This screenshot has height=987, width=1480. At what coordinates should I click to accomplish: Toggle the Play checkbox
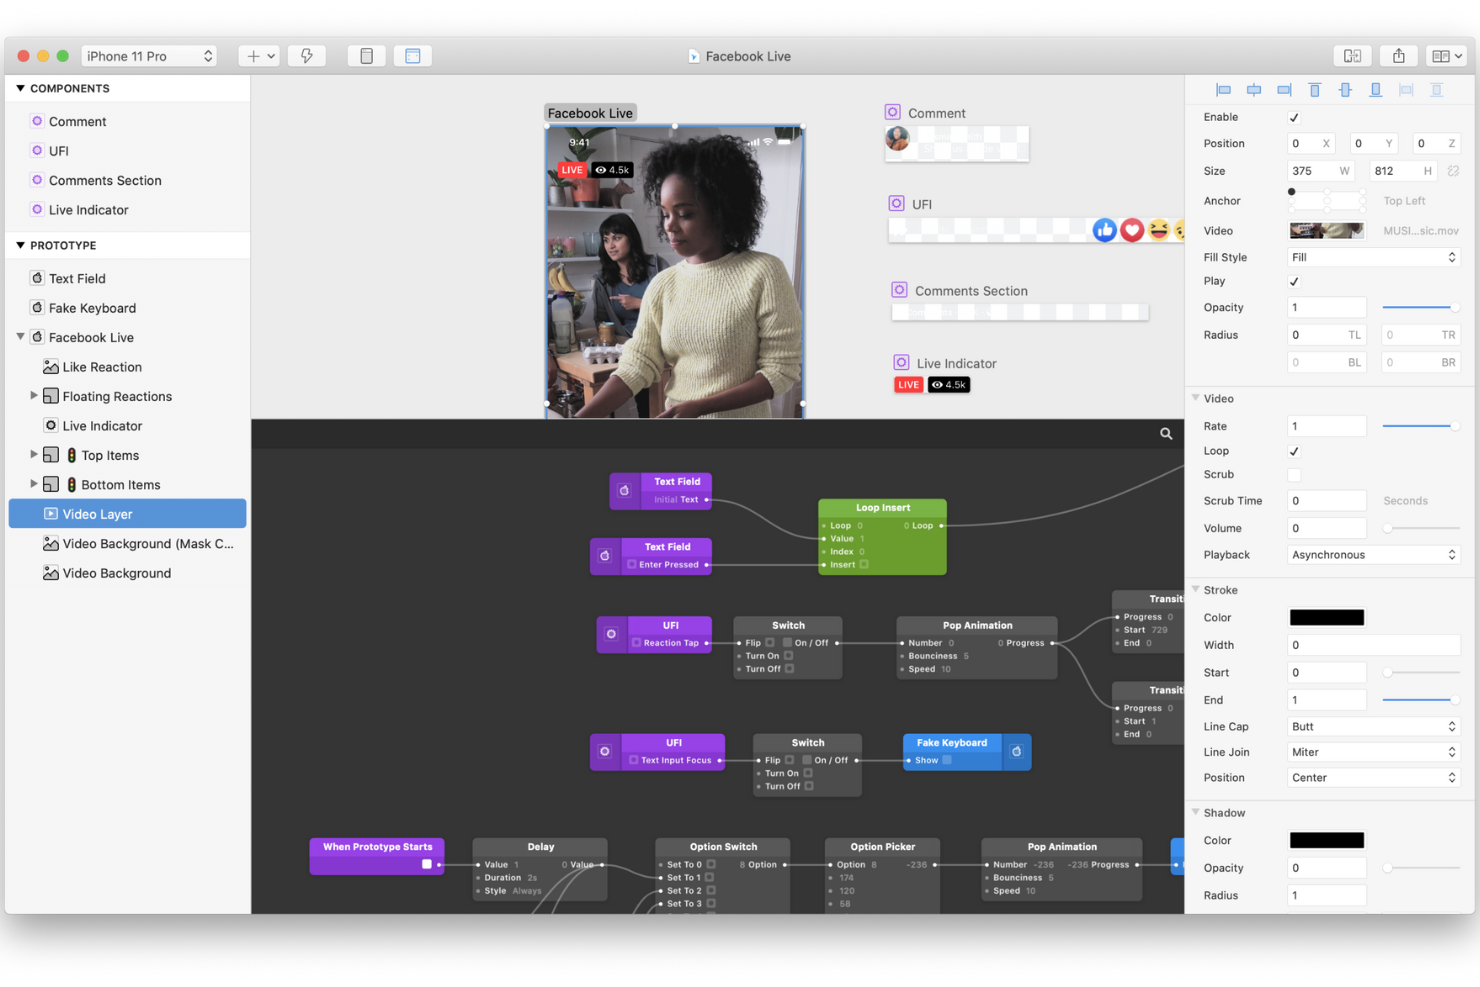(1294, 281)
